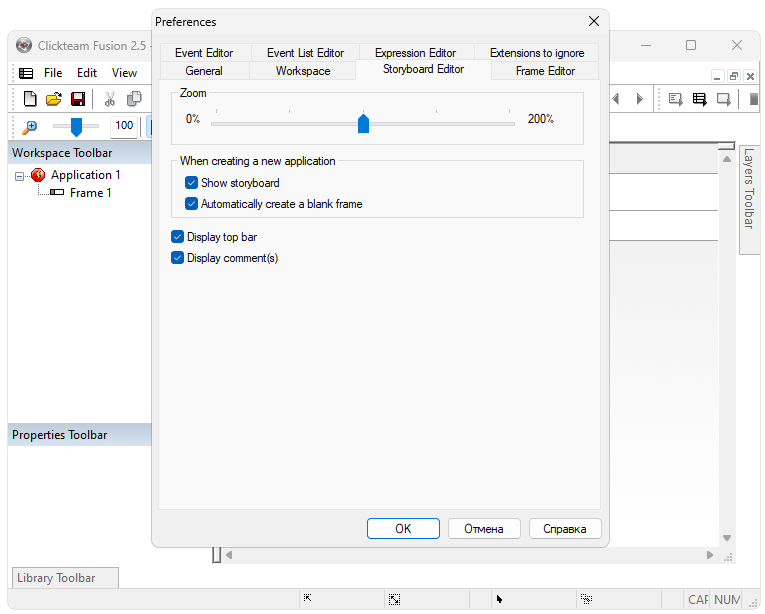Disable Display top bar checkbox
Image resolution: width=765 pixels, height=614 pixels.
[x=178, y=237]
